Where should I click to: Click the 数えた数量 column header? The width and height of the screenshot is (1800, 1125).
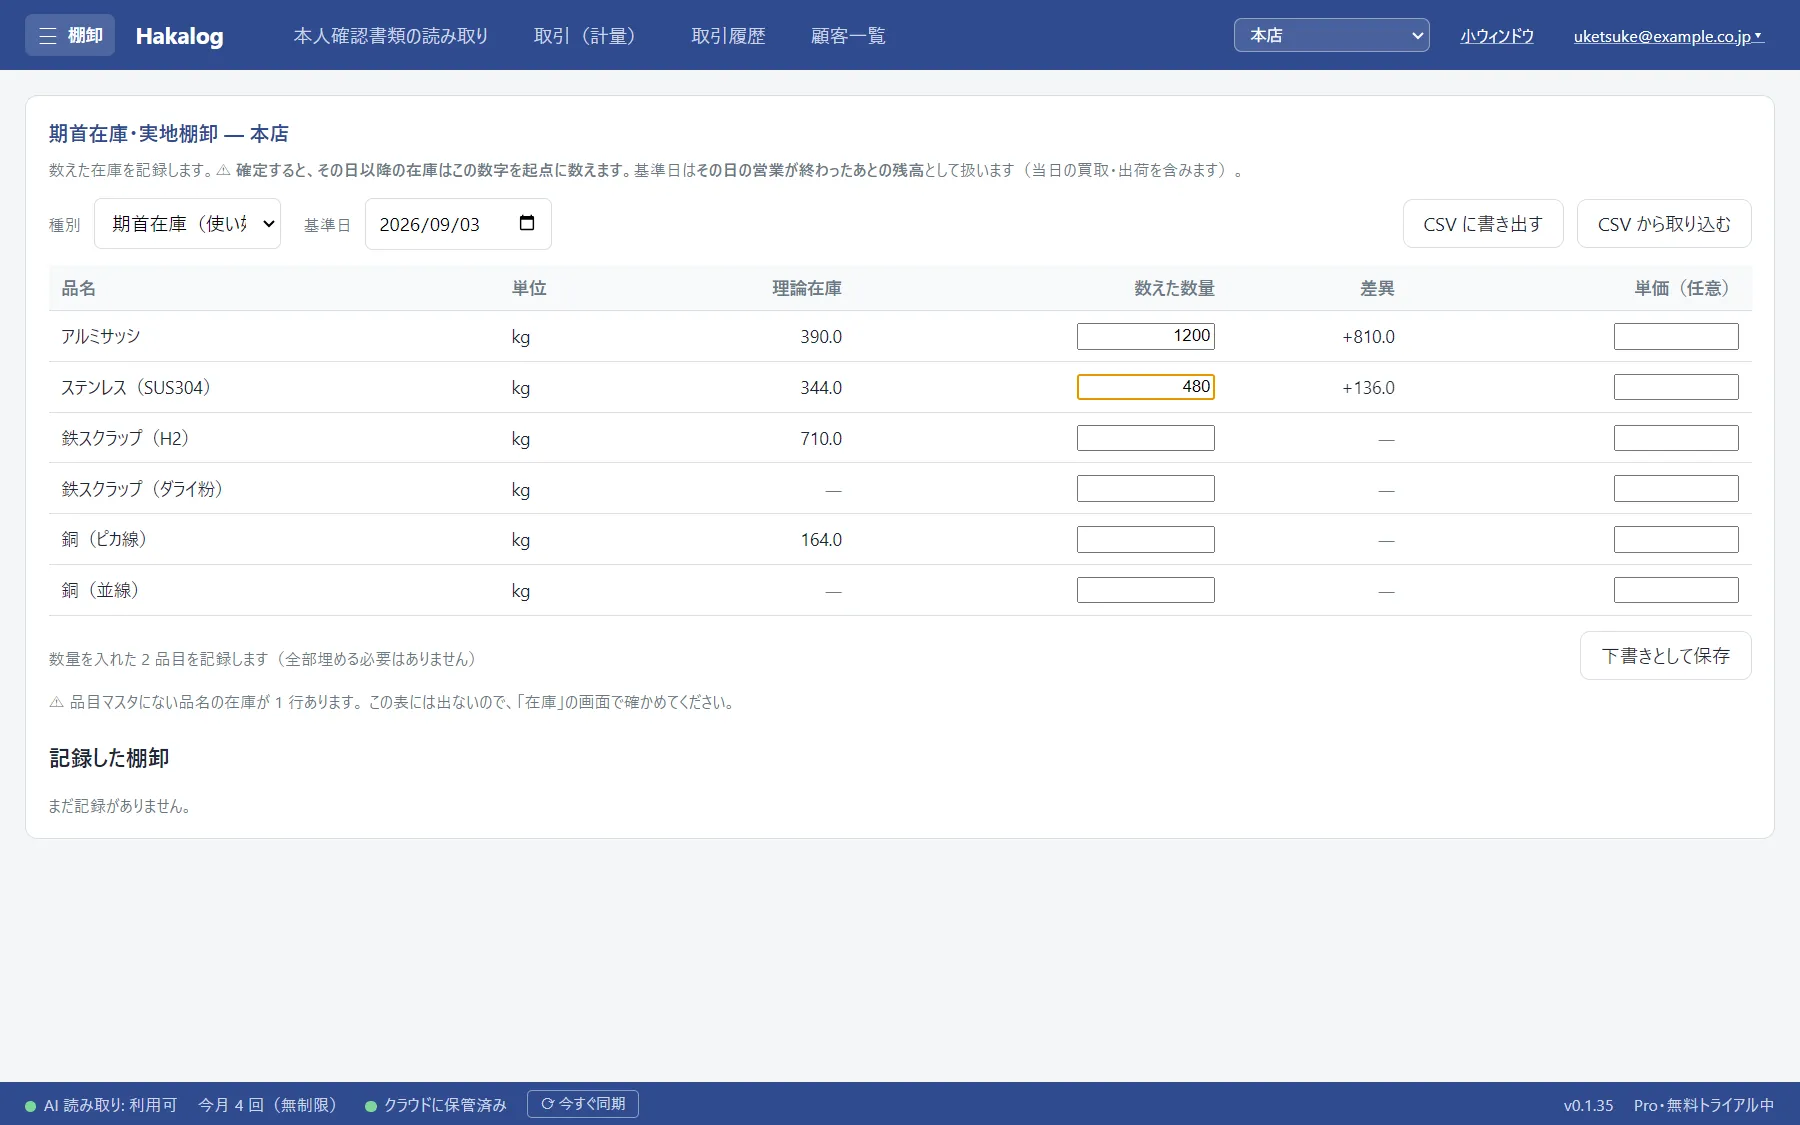click(1174, 288)
